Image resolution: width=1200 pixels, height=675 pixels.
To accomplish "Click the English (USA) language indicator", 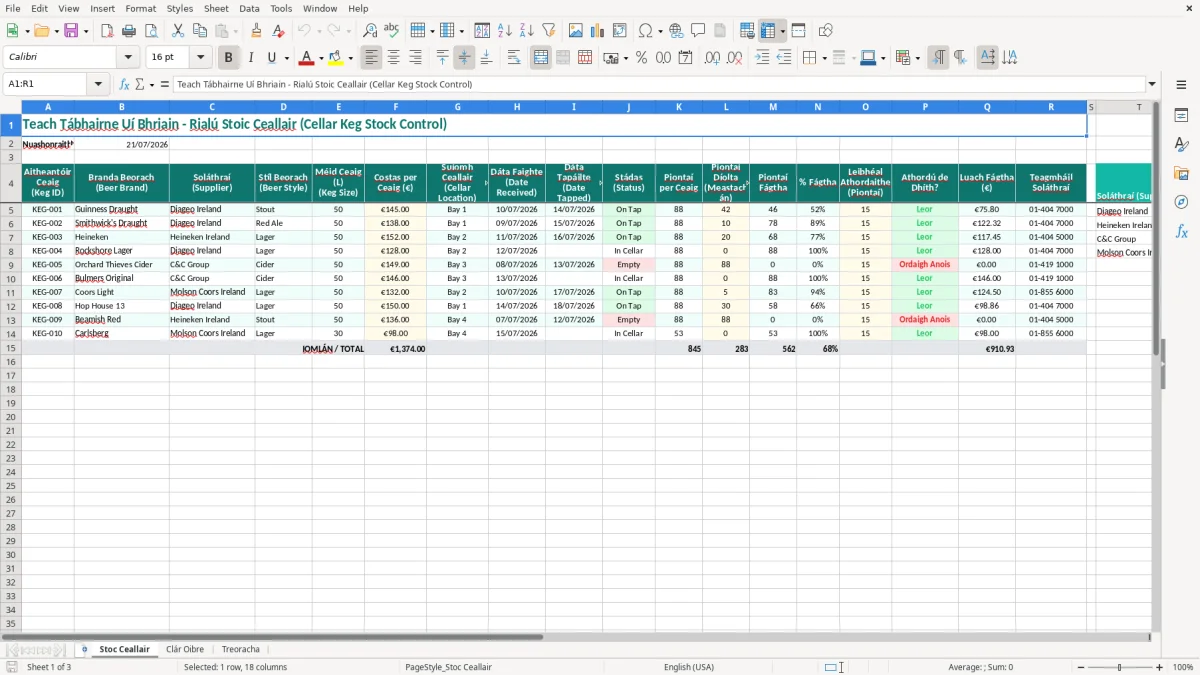I will click(689, 667).
